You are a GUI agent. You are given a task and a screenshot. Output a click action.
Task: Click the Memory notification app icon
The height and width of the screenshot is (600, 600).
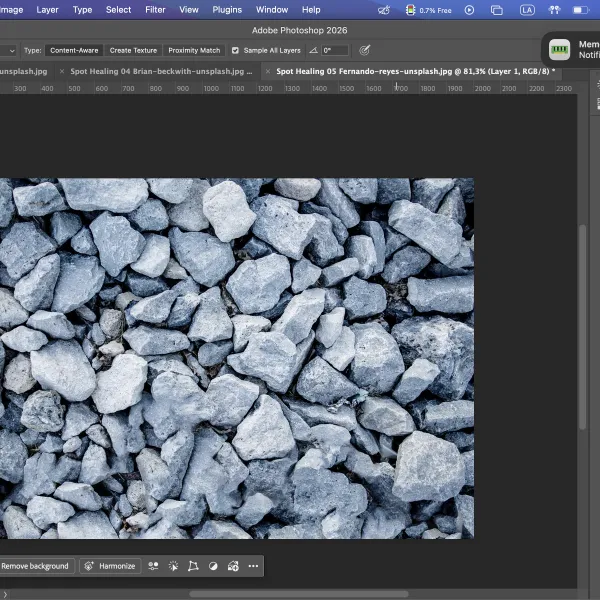click(559, 50)
